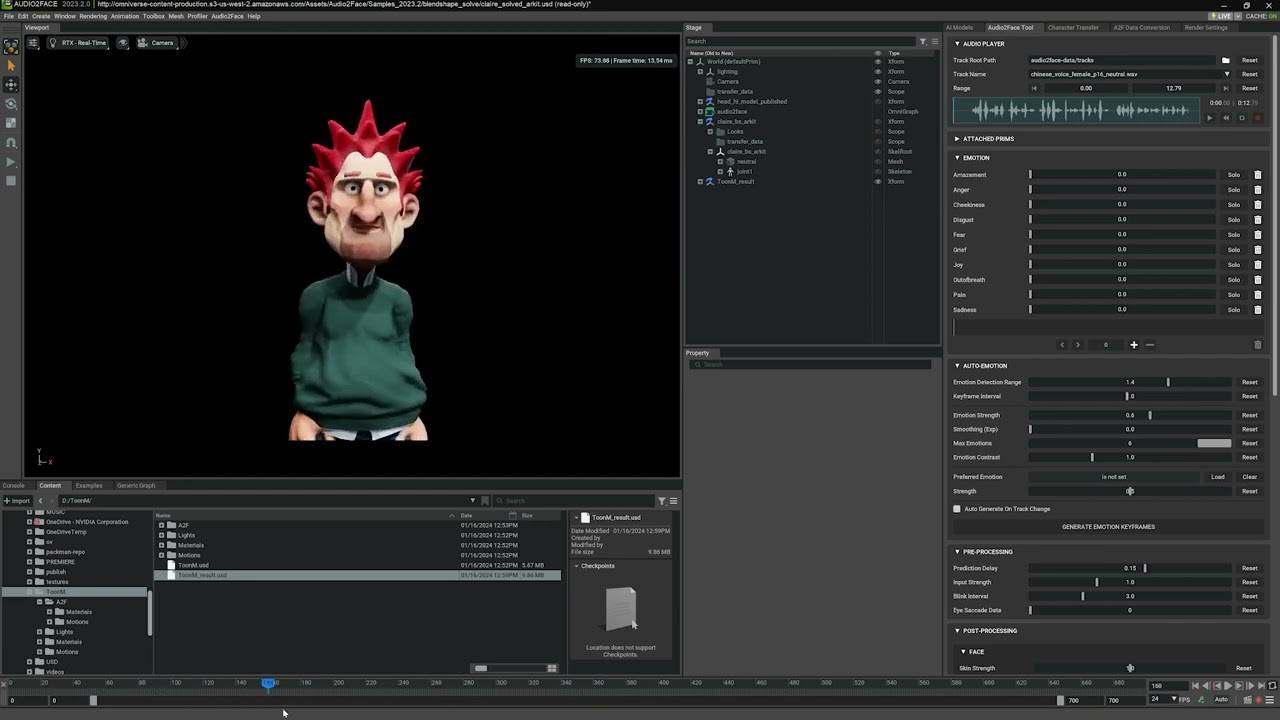Activate the Move tool in the left toolbar
The image size is (1280, 720).
[11, 85]
